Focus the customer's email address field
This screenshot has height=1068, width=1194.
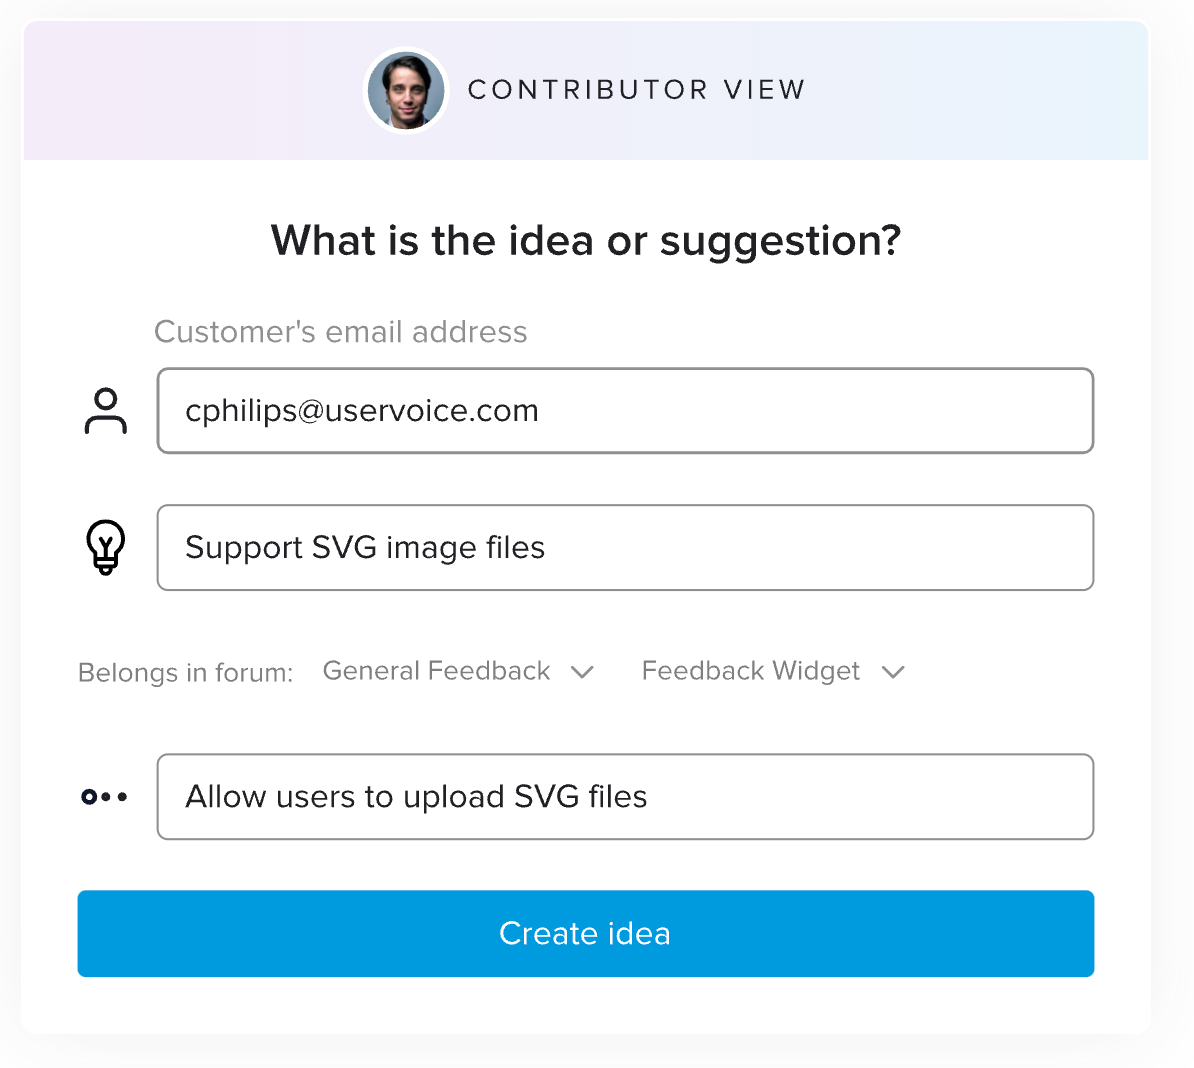(625, 411)
